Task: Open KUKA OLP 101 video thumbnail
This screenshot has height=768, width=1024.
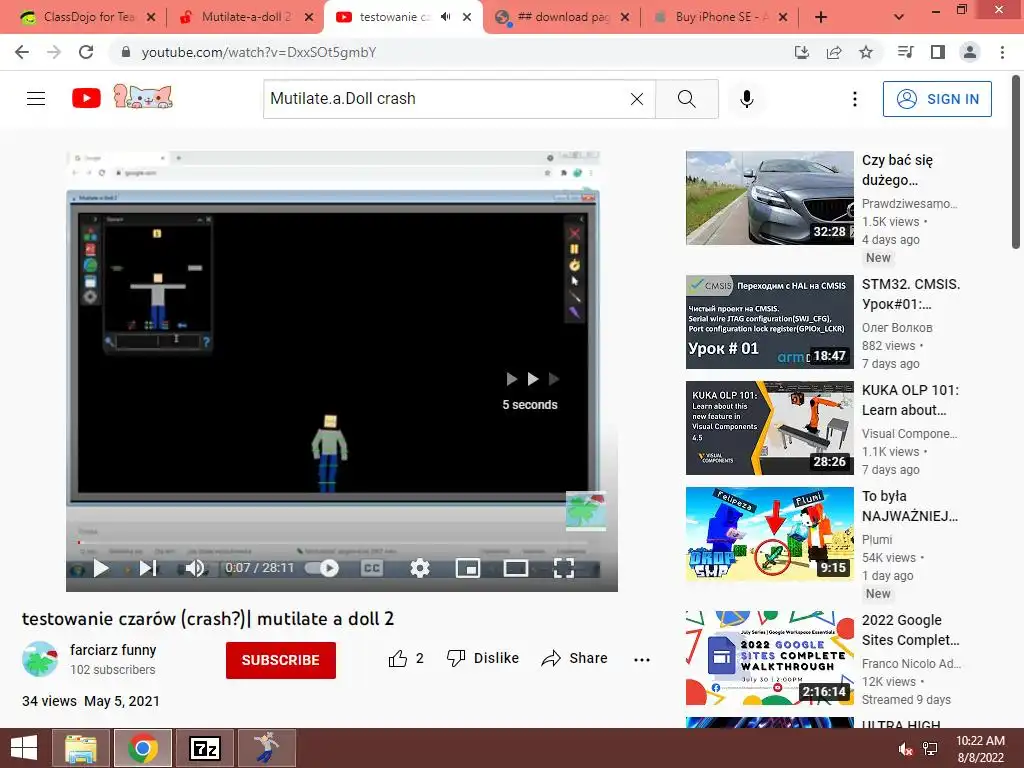Action: pyautogui.click(x=769, y=428)
